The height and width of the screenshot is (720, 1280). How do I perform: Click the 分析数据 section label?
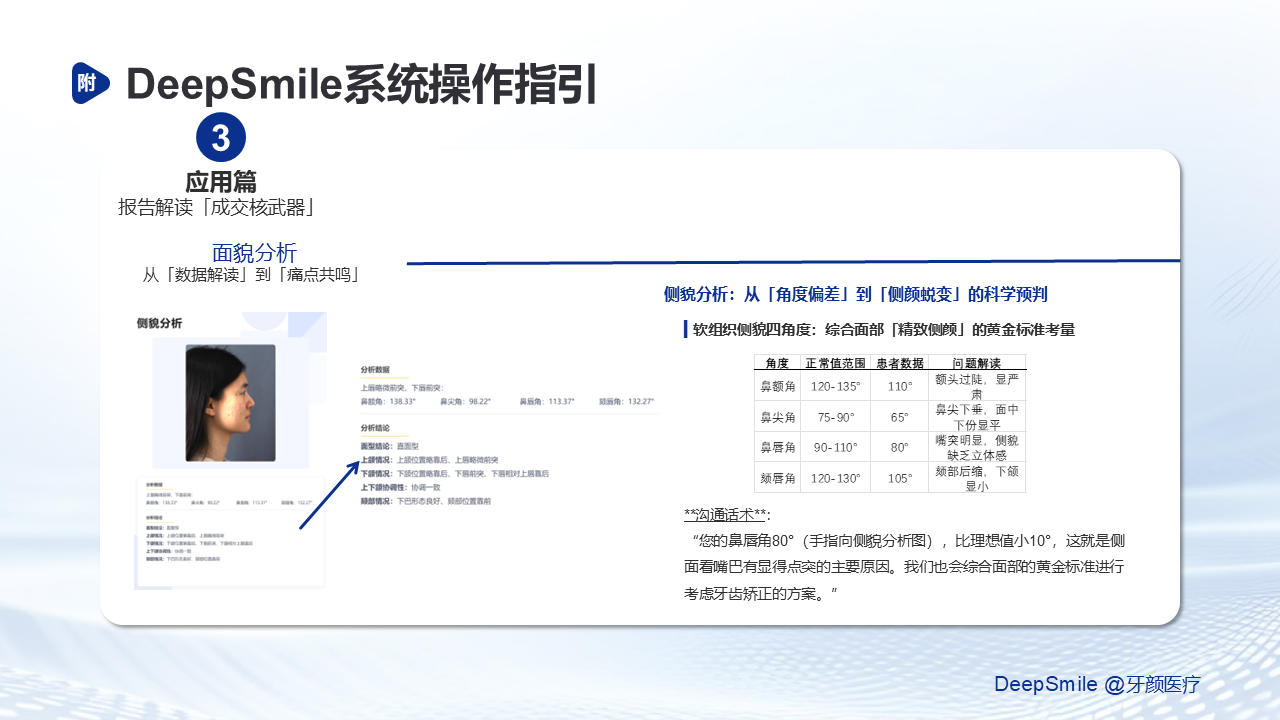coord(377,368)
